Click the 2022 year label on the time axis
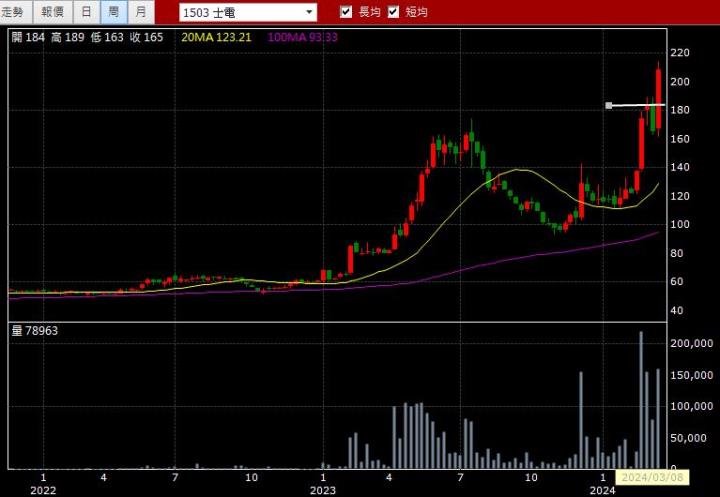This screenshot has width=720, height=497. 43,490
